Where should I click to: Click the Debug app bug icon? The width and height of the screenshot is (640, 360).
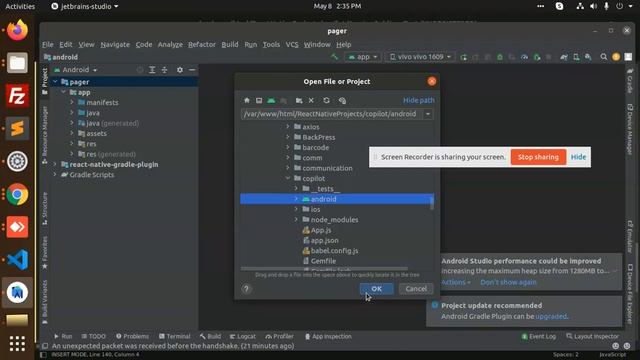(500, 57)
